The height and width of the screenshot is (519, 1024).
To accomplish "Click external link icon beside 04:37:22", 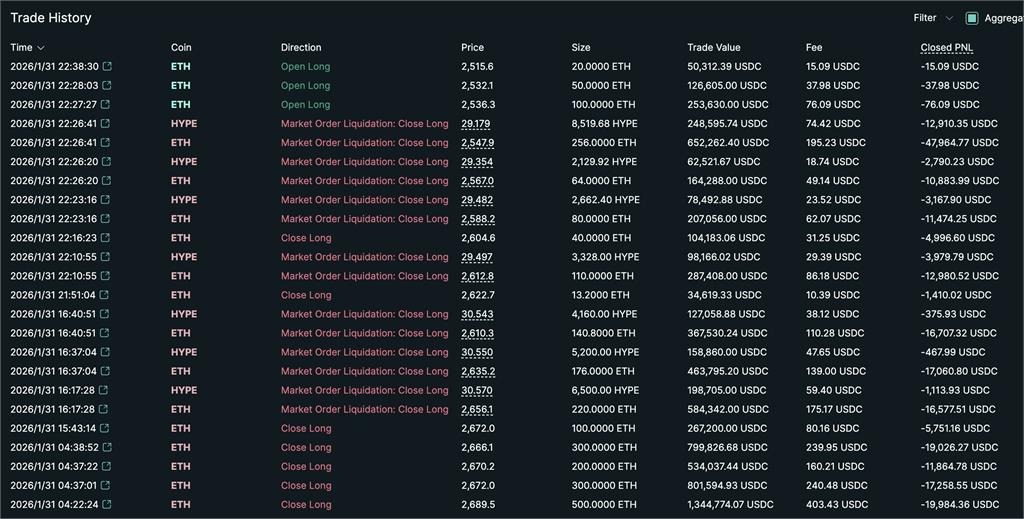I will click(107, 467).
